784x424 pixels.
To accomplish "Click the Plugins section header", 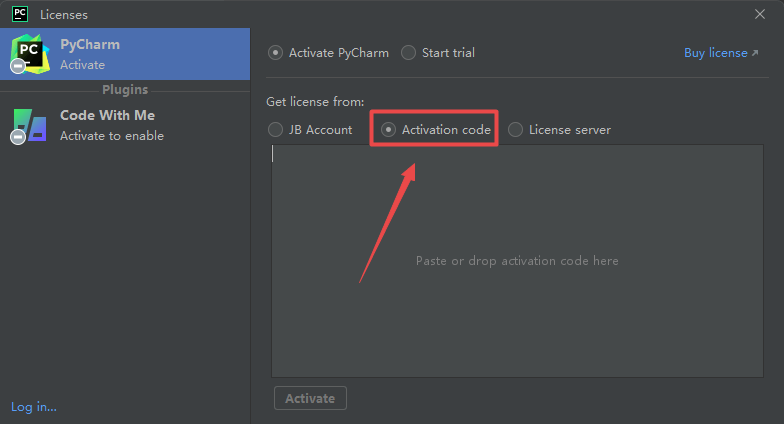I will (x=124, y=90).
